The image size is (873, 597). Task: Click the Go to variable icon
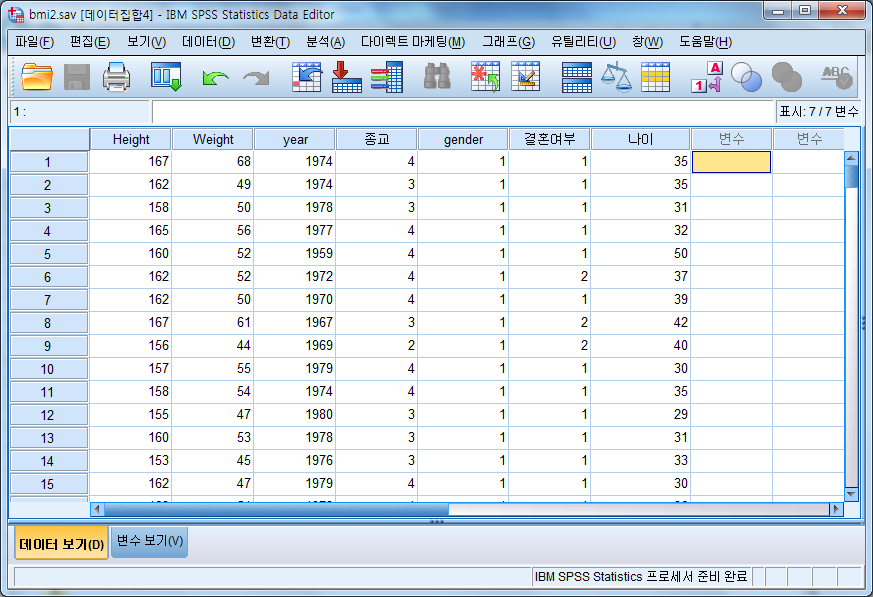[346, 77]
